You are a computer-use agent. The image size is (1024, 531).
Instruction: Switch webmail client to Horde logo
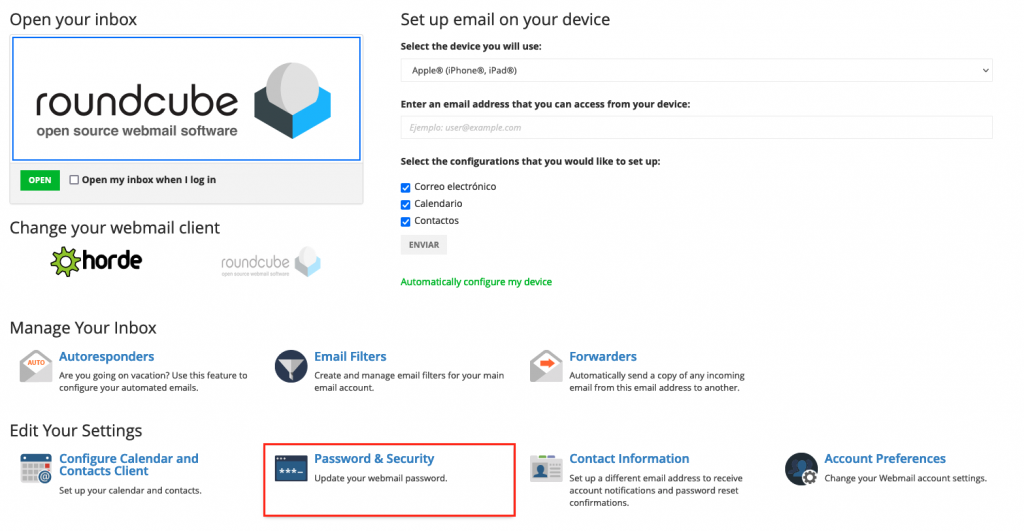[x=96, y=261]
